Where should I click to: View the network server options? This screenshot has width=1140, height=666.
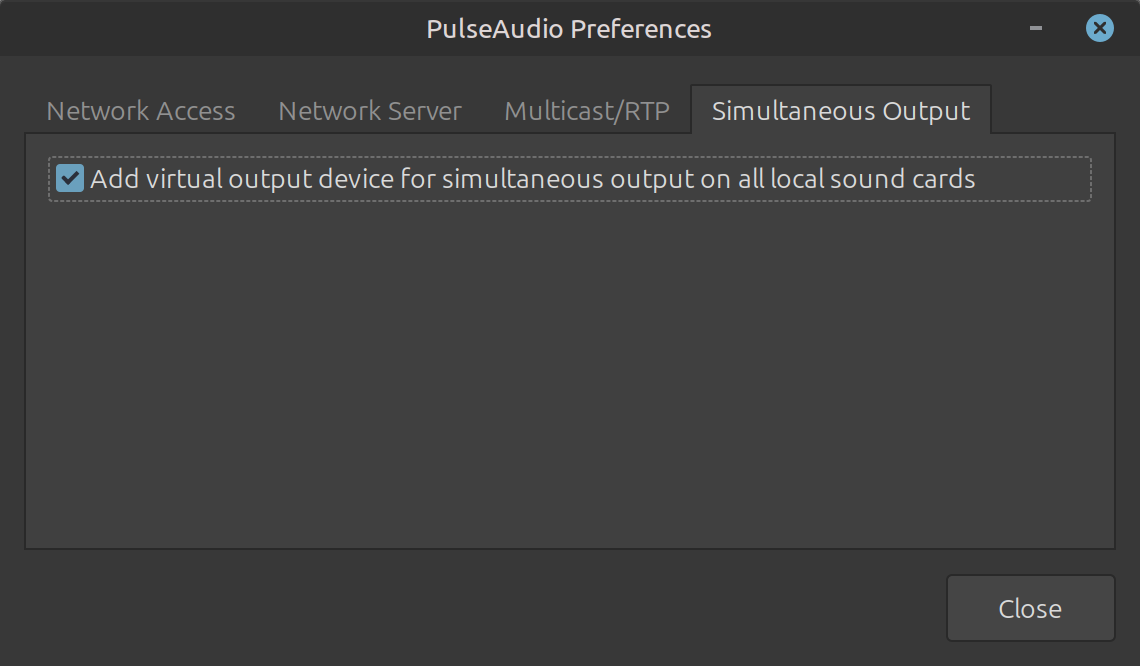[370, 111]
